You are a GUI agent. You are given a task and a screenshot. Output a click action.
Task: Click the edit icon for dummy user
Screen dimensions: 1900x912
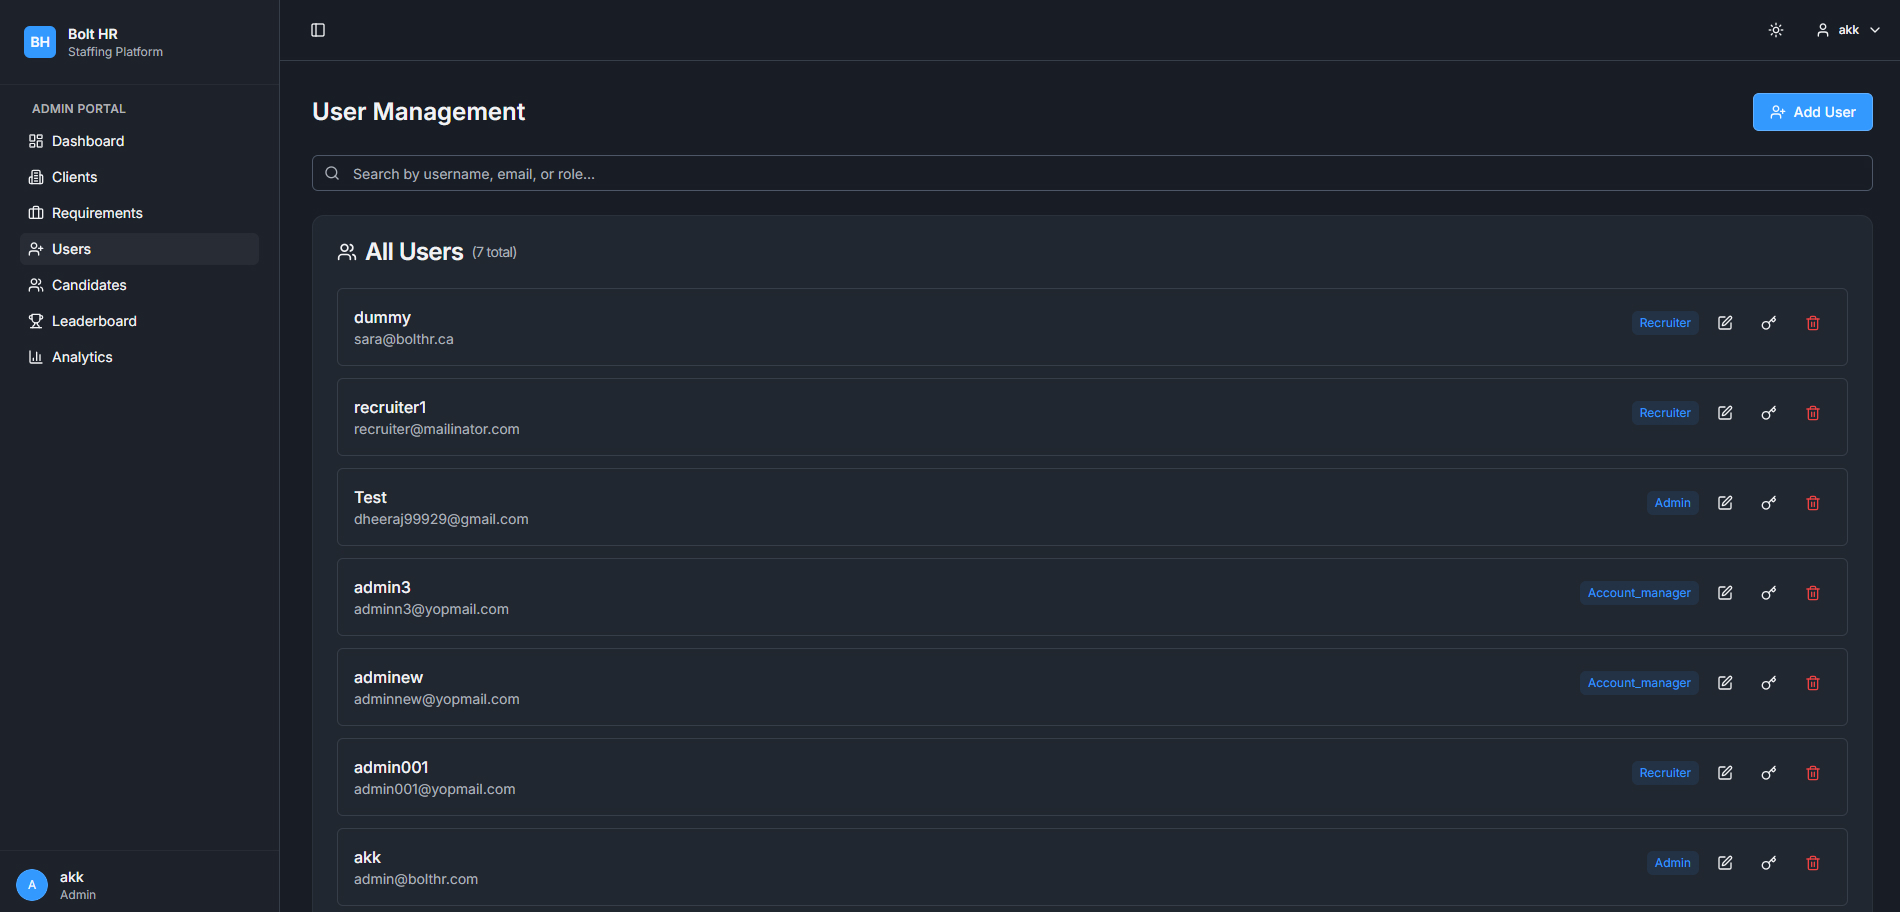point(1725,323)
